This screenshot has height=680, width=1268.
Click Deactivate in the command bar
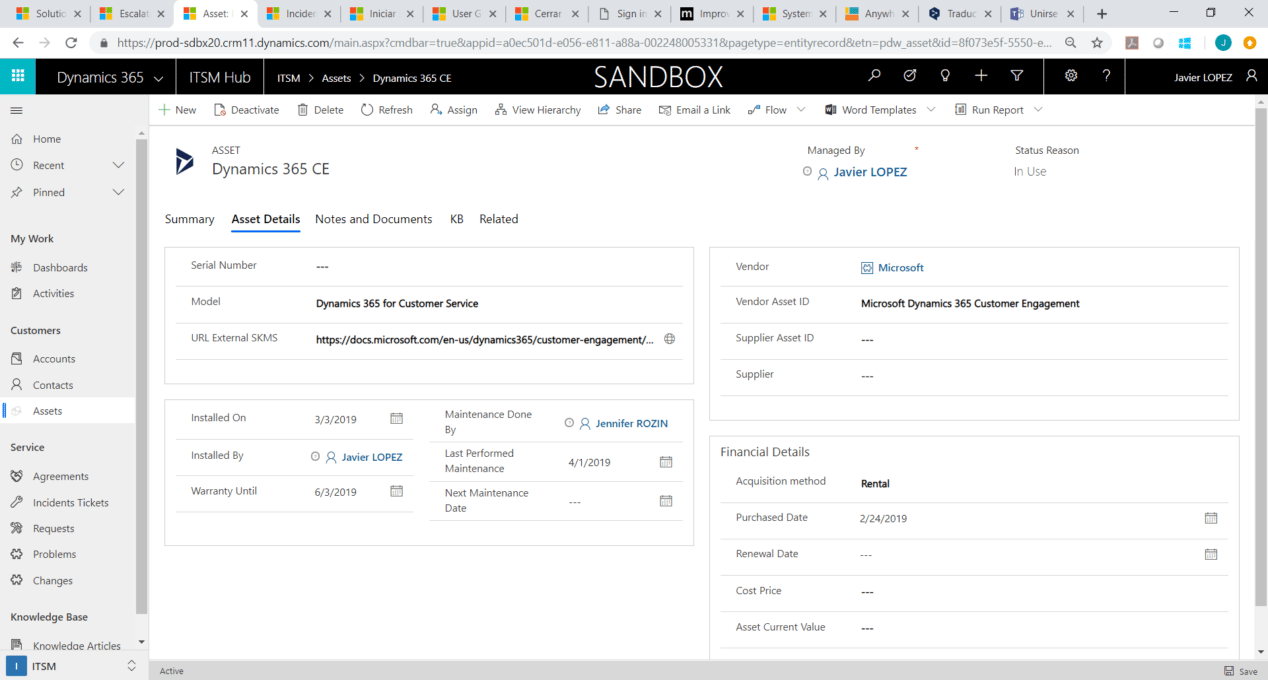(x=246, y=110)
